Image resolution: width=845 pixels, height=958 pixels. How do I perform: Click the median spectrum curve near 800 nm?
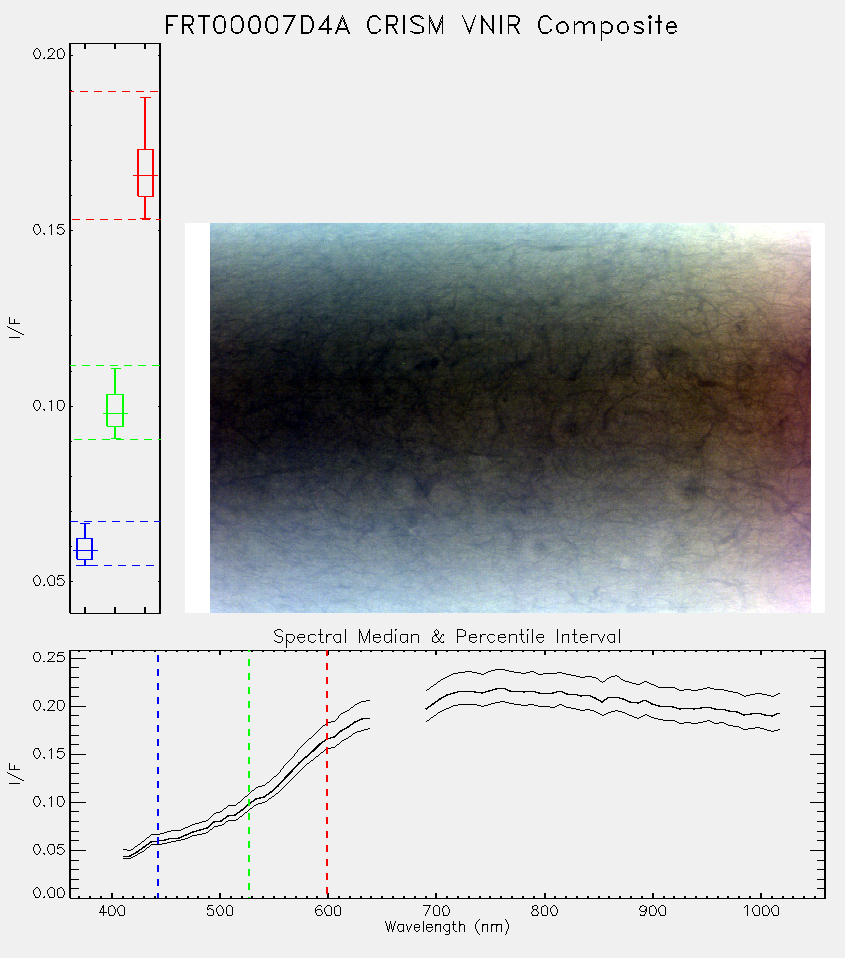544,693
